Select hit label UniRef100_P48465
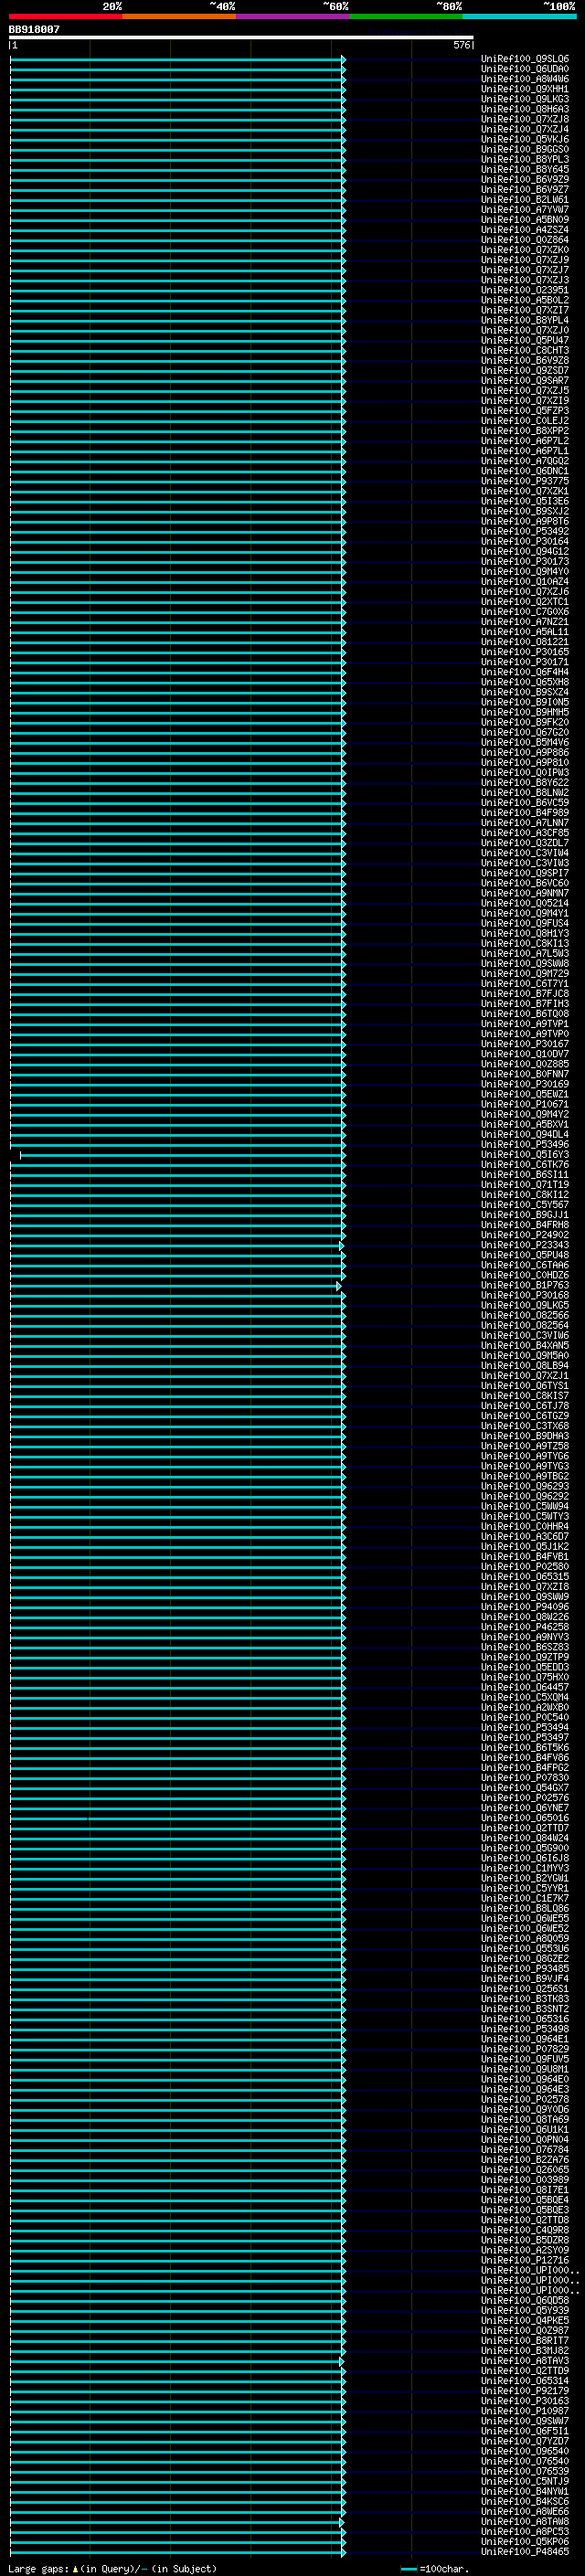 [525, 2551]
